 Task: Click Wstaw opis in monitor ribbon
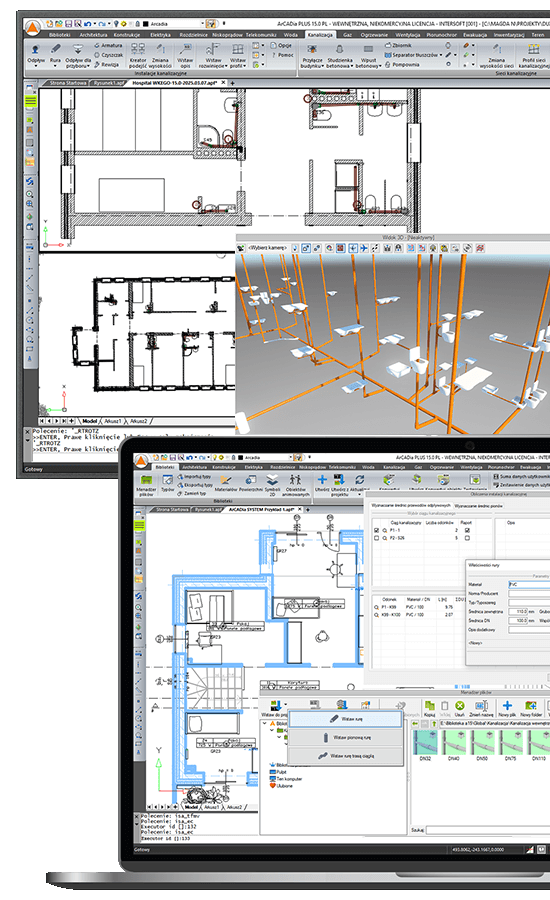click(185, 56)
